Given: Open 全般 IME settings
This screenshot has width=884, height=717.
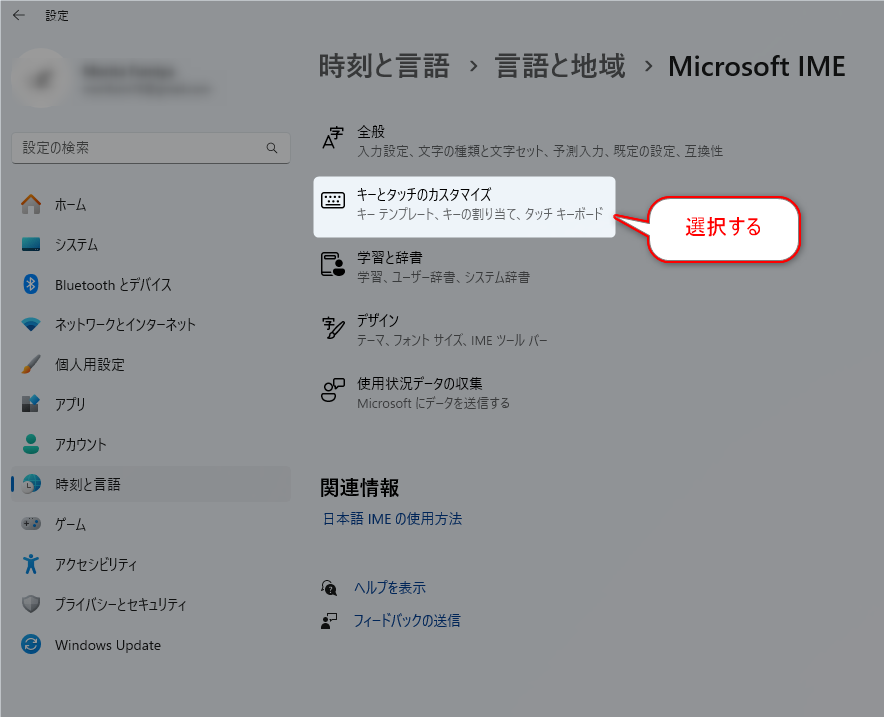Looking at the screenshot, I should (522, 141).
